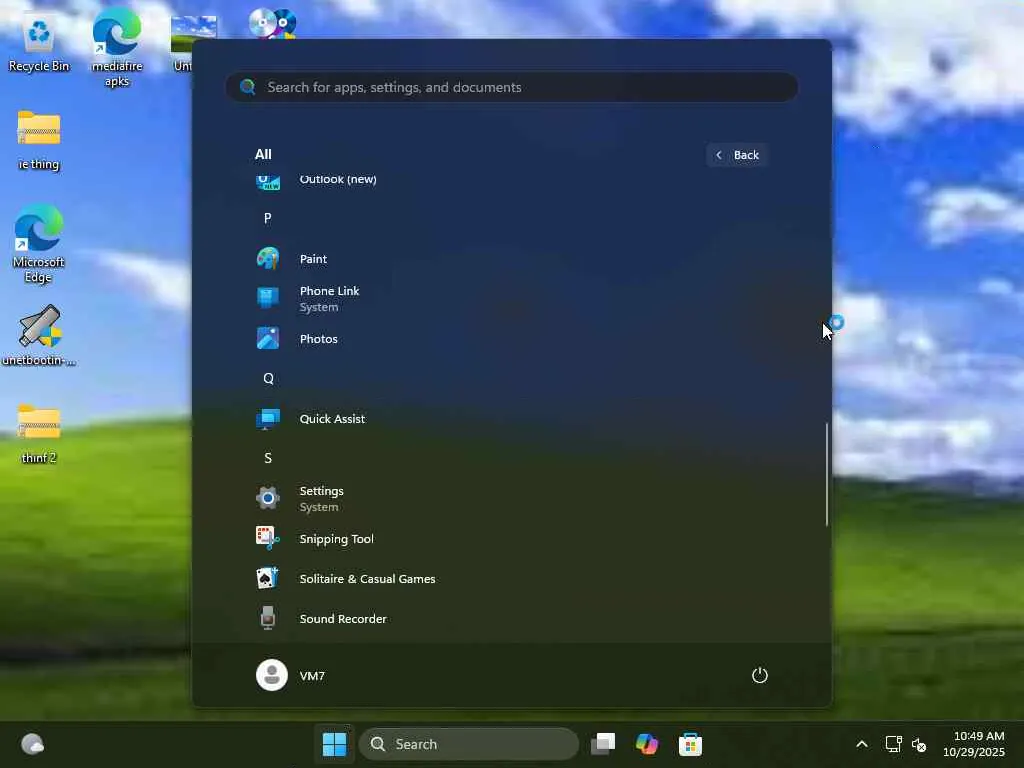Open the disc icon on the desktop

(272, 23)
